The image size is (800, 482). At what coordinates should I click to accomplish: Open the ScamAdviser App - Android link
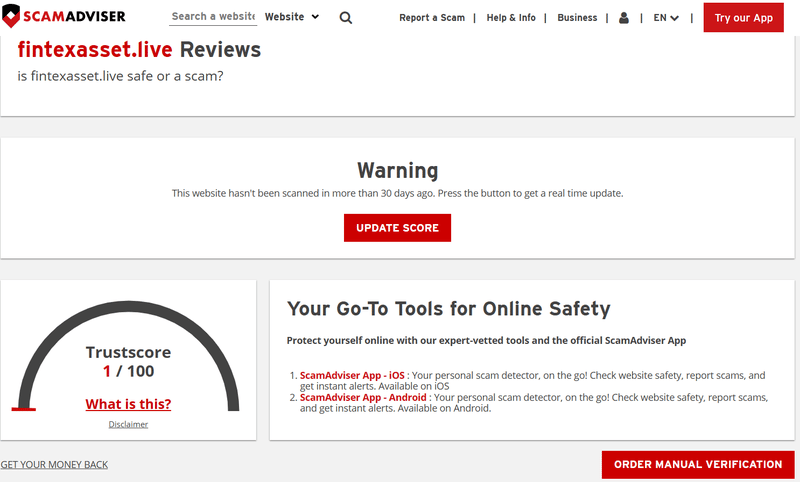363,397
